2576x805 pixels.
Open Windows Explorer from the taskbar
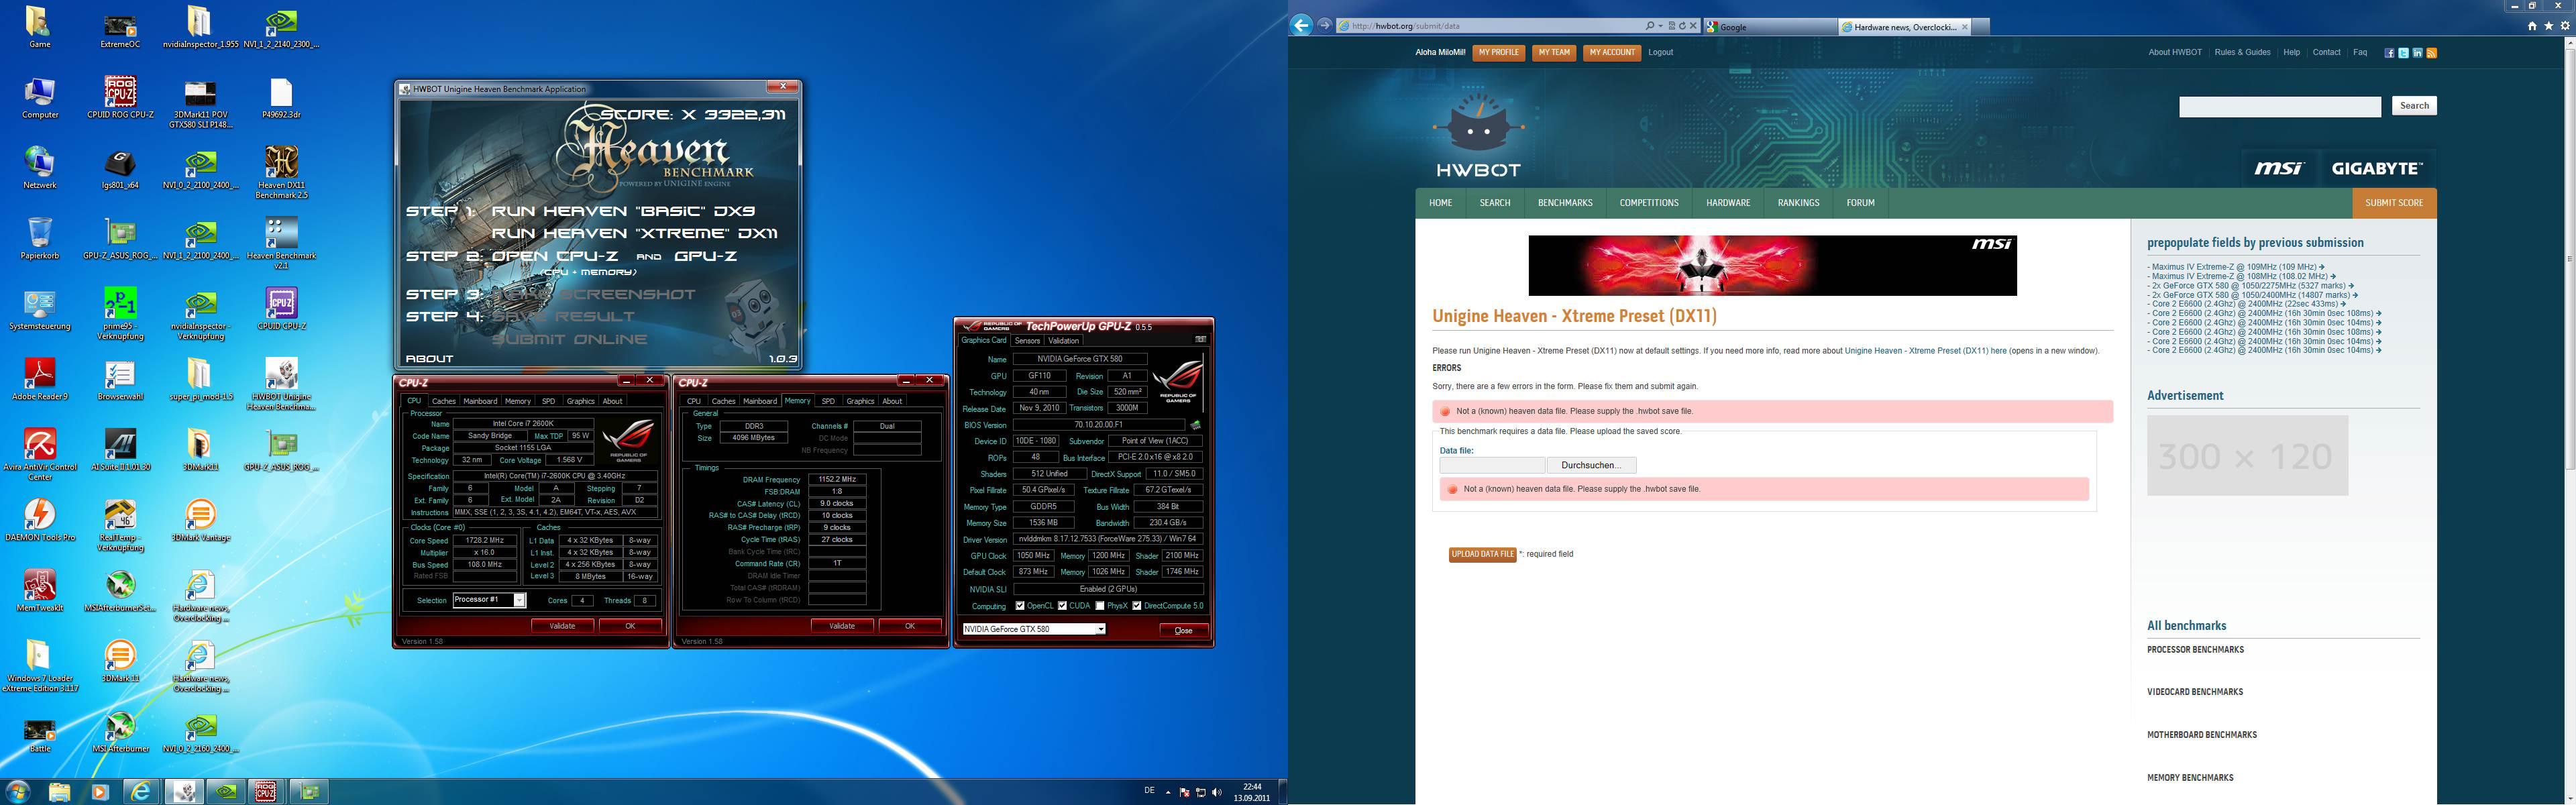pos(60,792)
